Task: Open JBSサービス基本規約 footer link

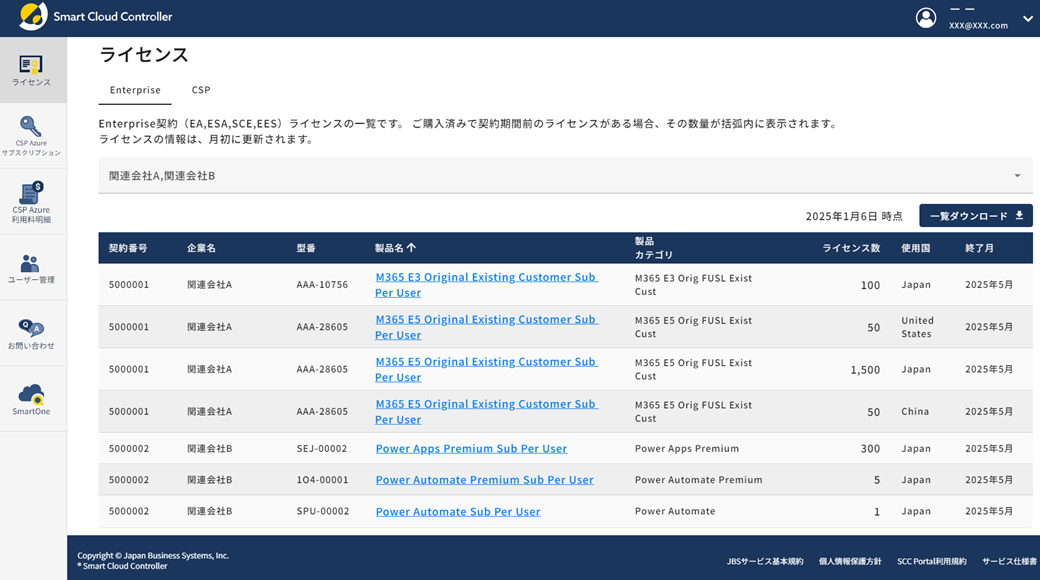Action: pos(765,561)
